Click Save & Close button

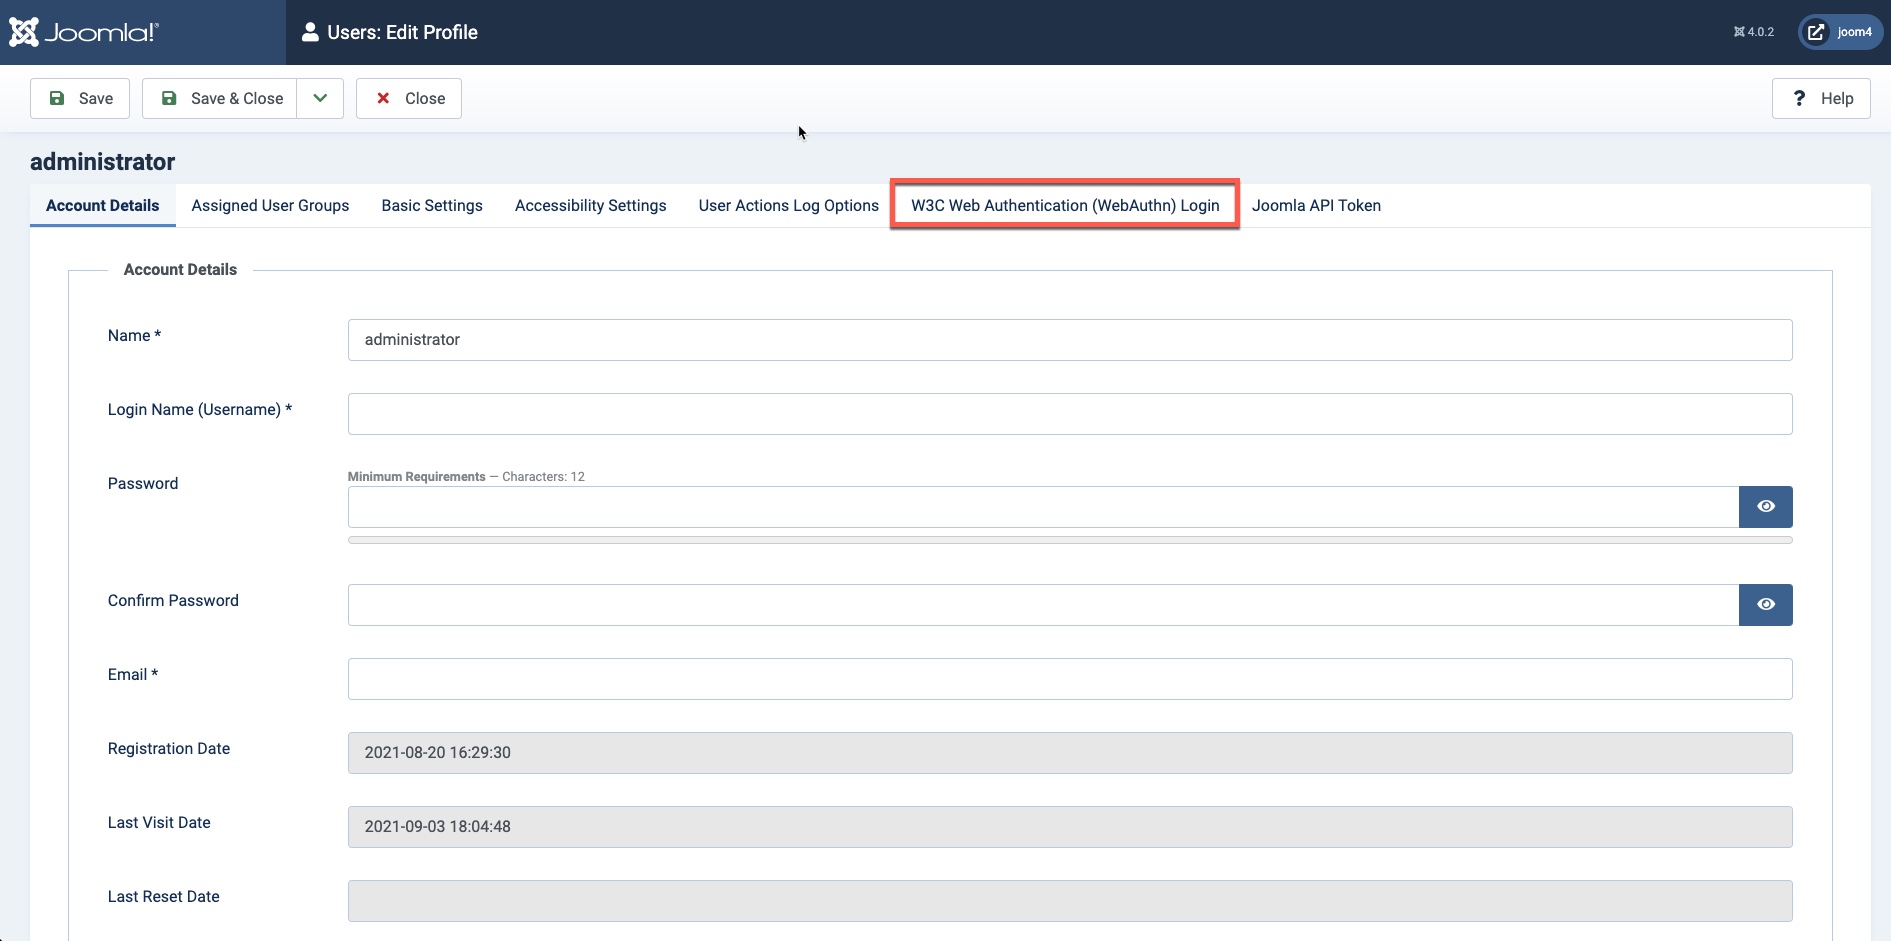point(220,98)
